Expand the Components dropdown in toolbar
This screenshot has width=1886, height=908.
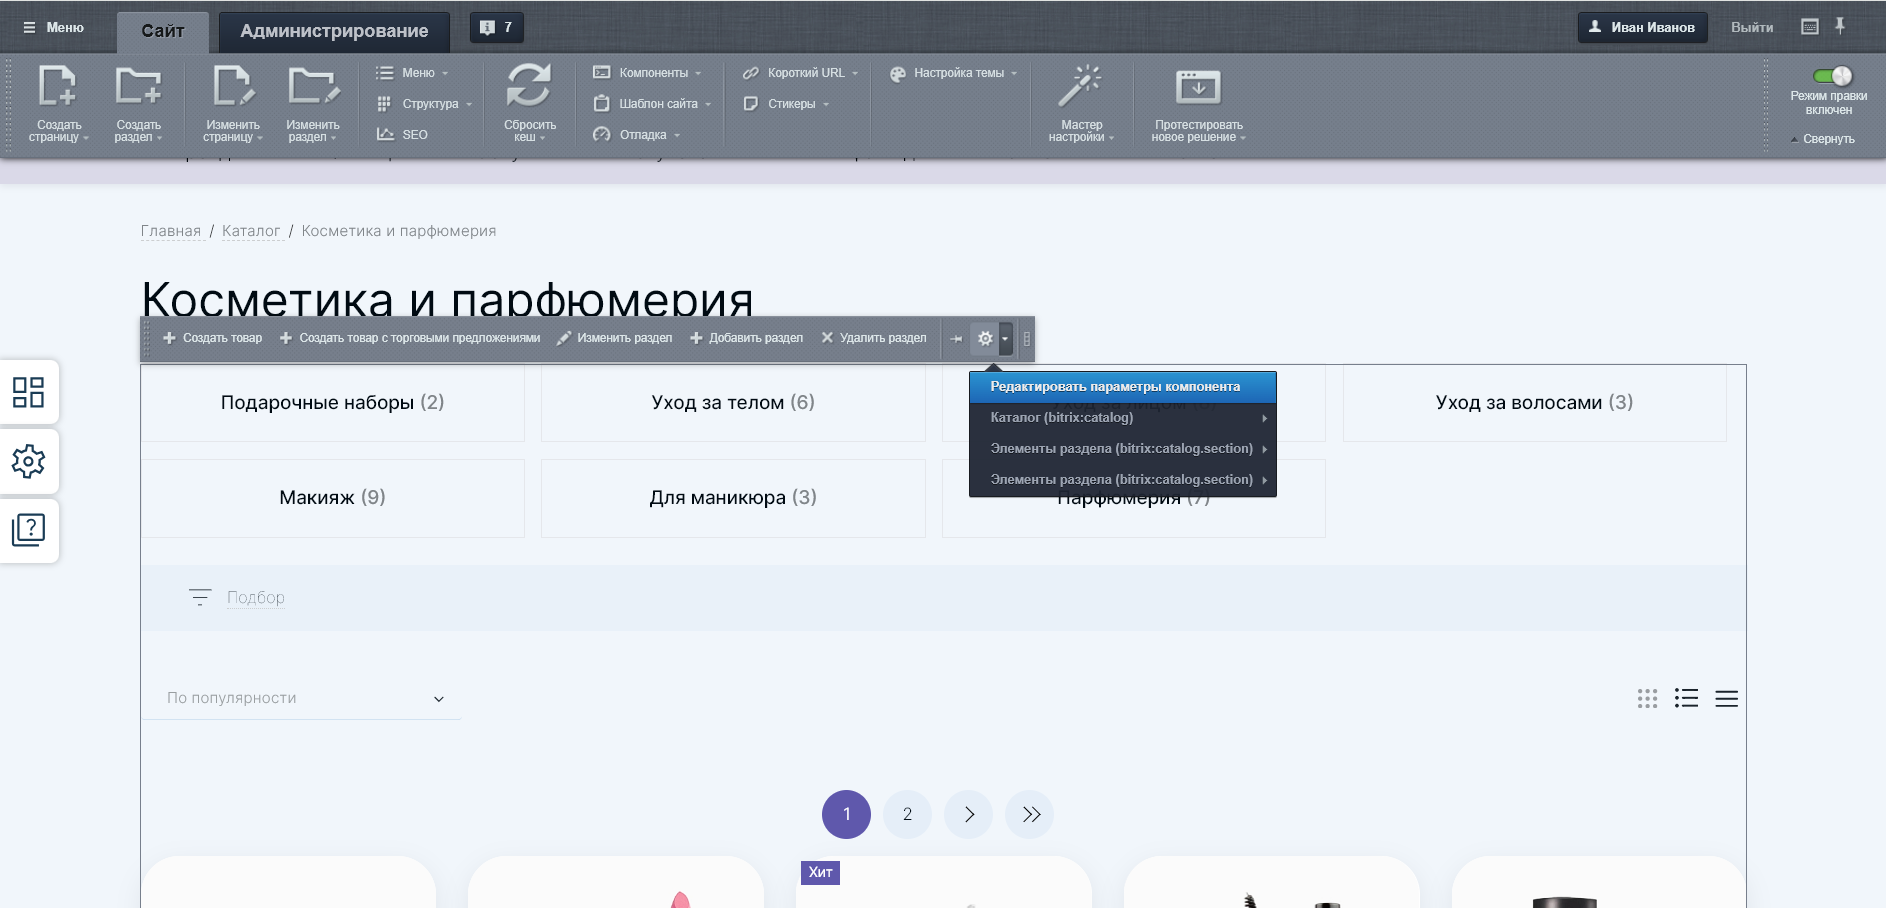653,73
